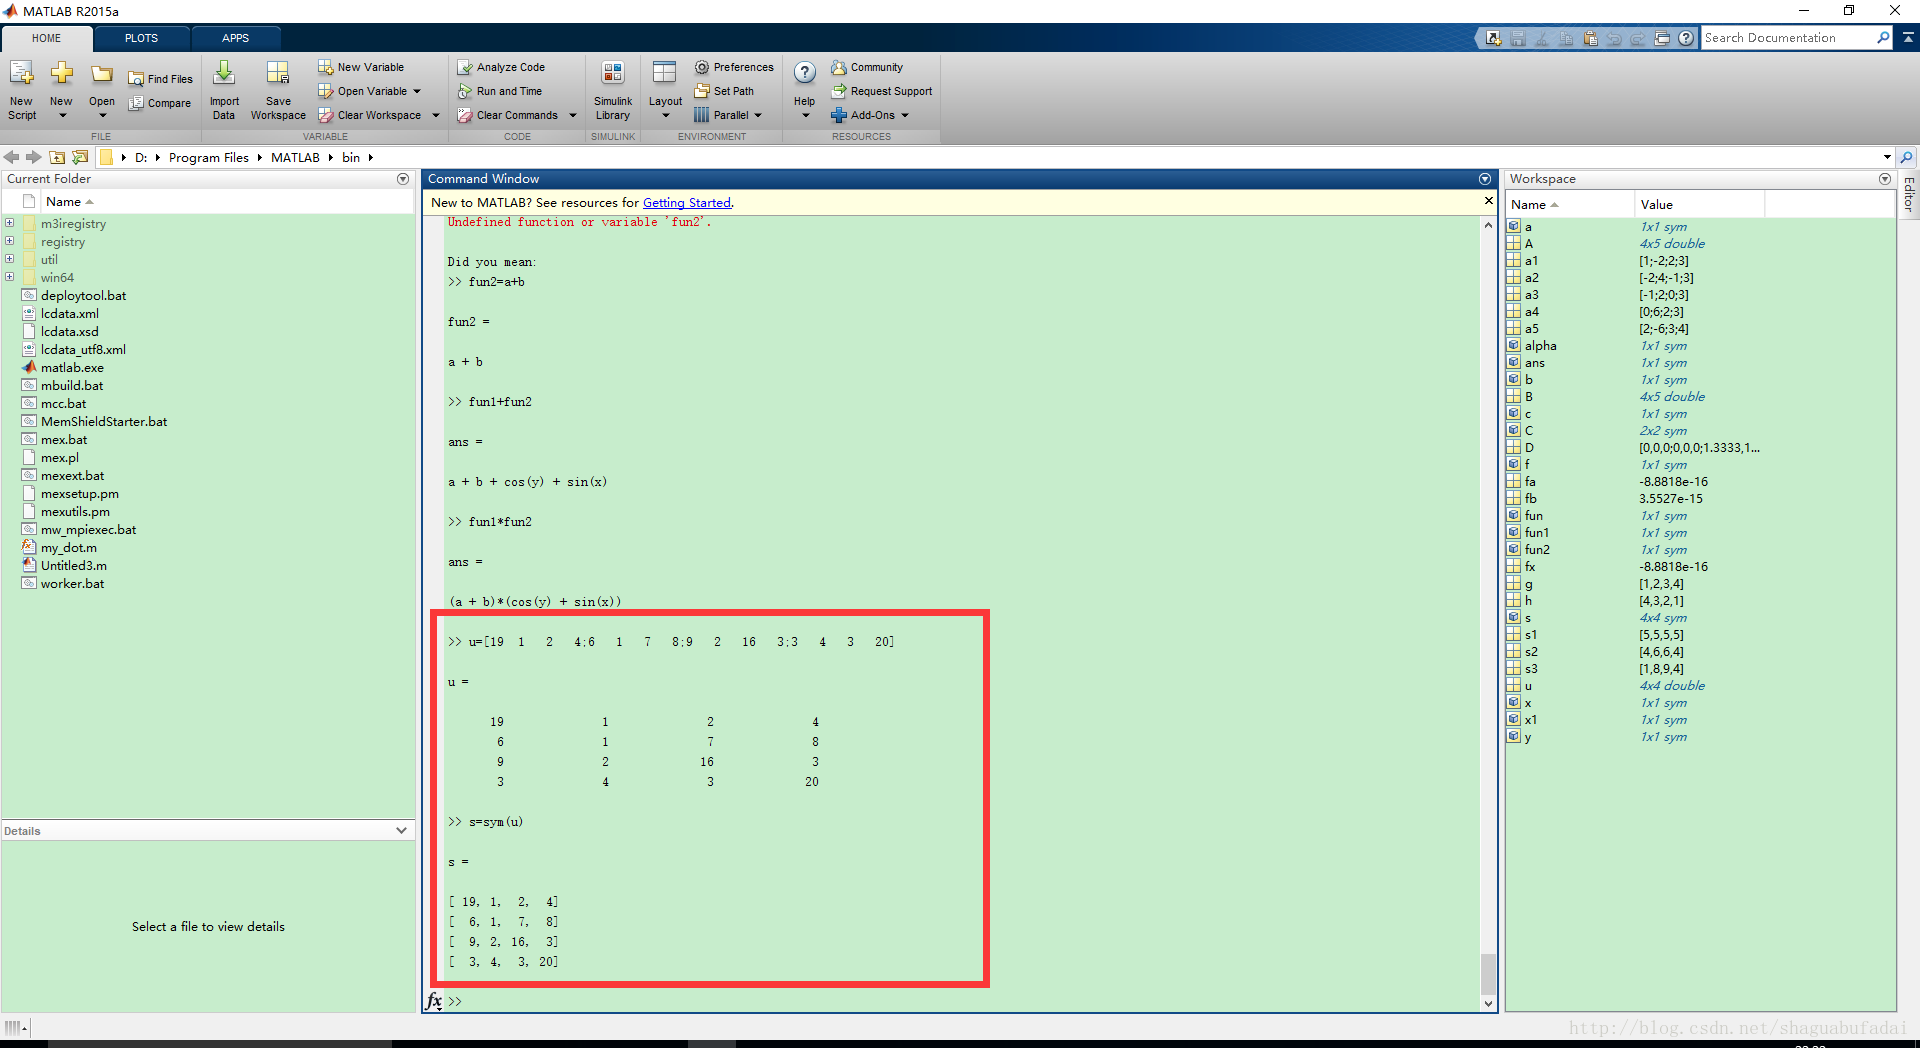The width and height of the screenshot is (1920, 1048).
Task: Click the Save Workspace icon
Action: click(278, 73)
